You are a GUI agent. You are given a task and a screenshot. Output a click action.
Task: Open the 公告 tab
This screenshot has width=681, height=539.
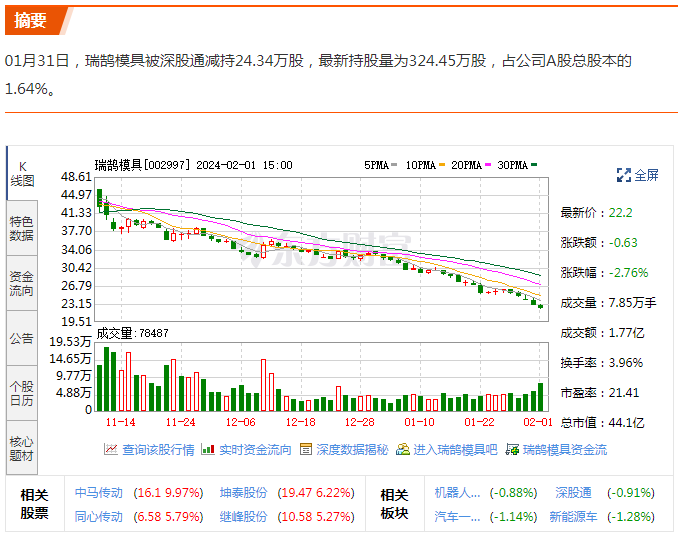22,338
